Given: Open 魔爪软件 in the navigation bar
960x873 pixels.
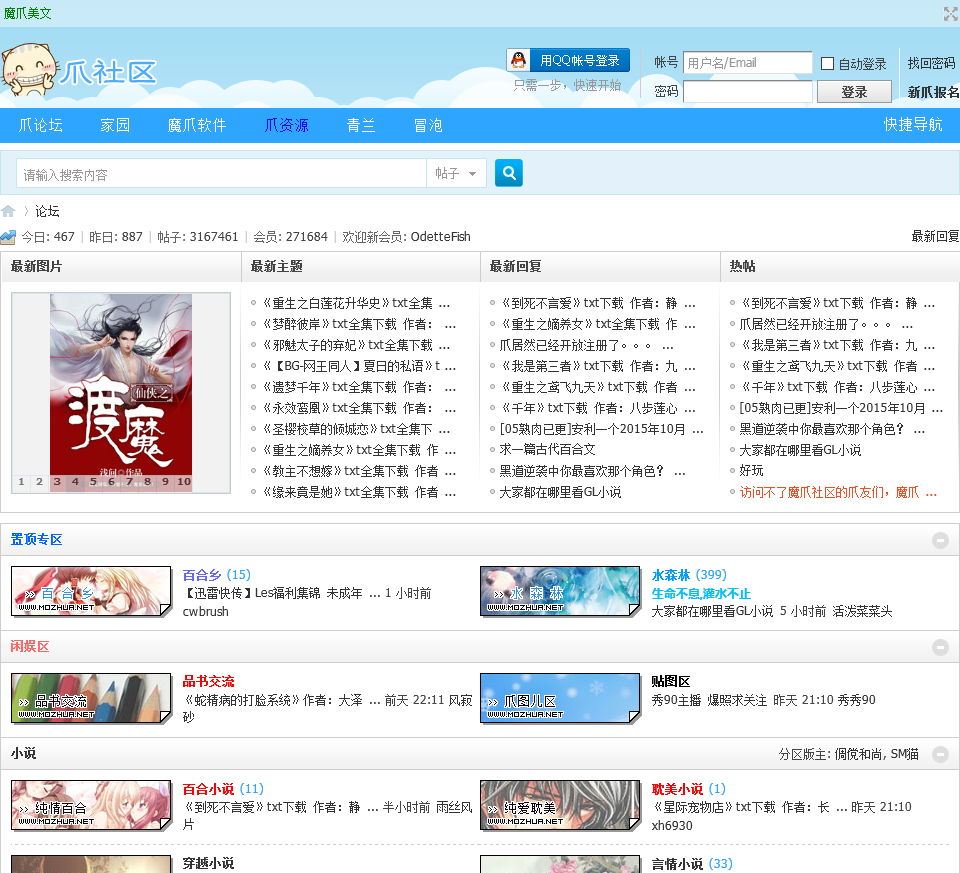Looking at the screenshot, I should tap(197, 126).
